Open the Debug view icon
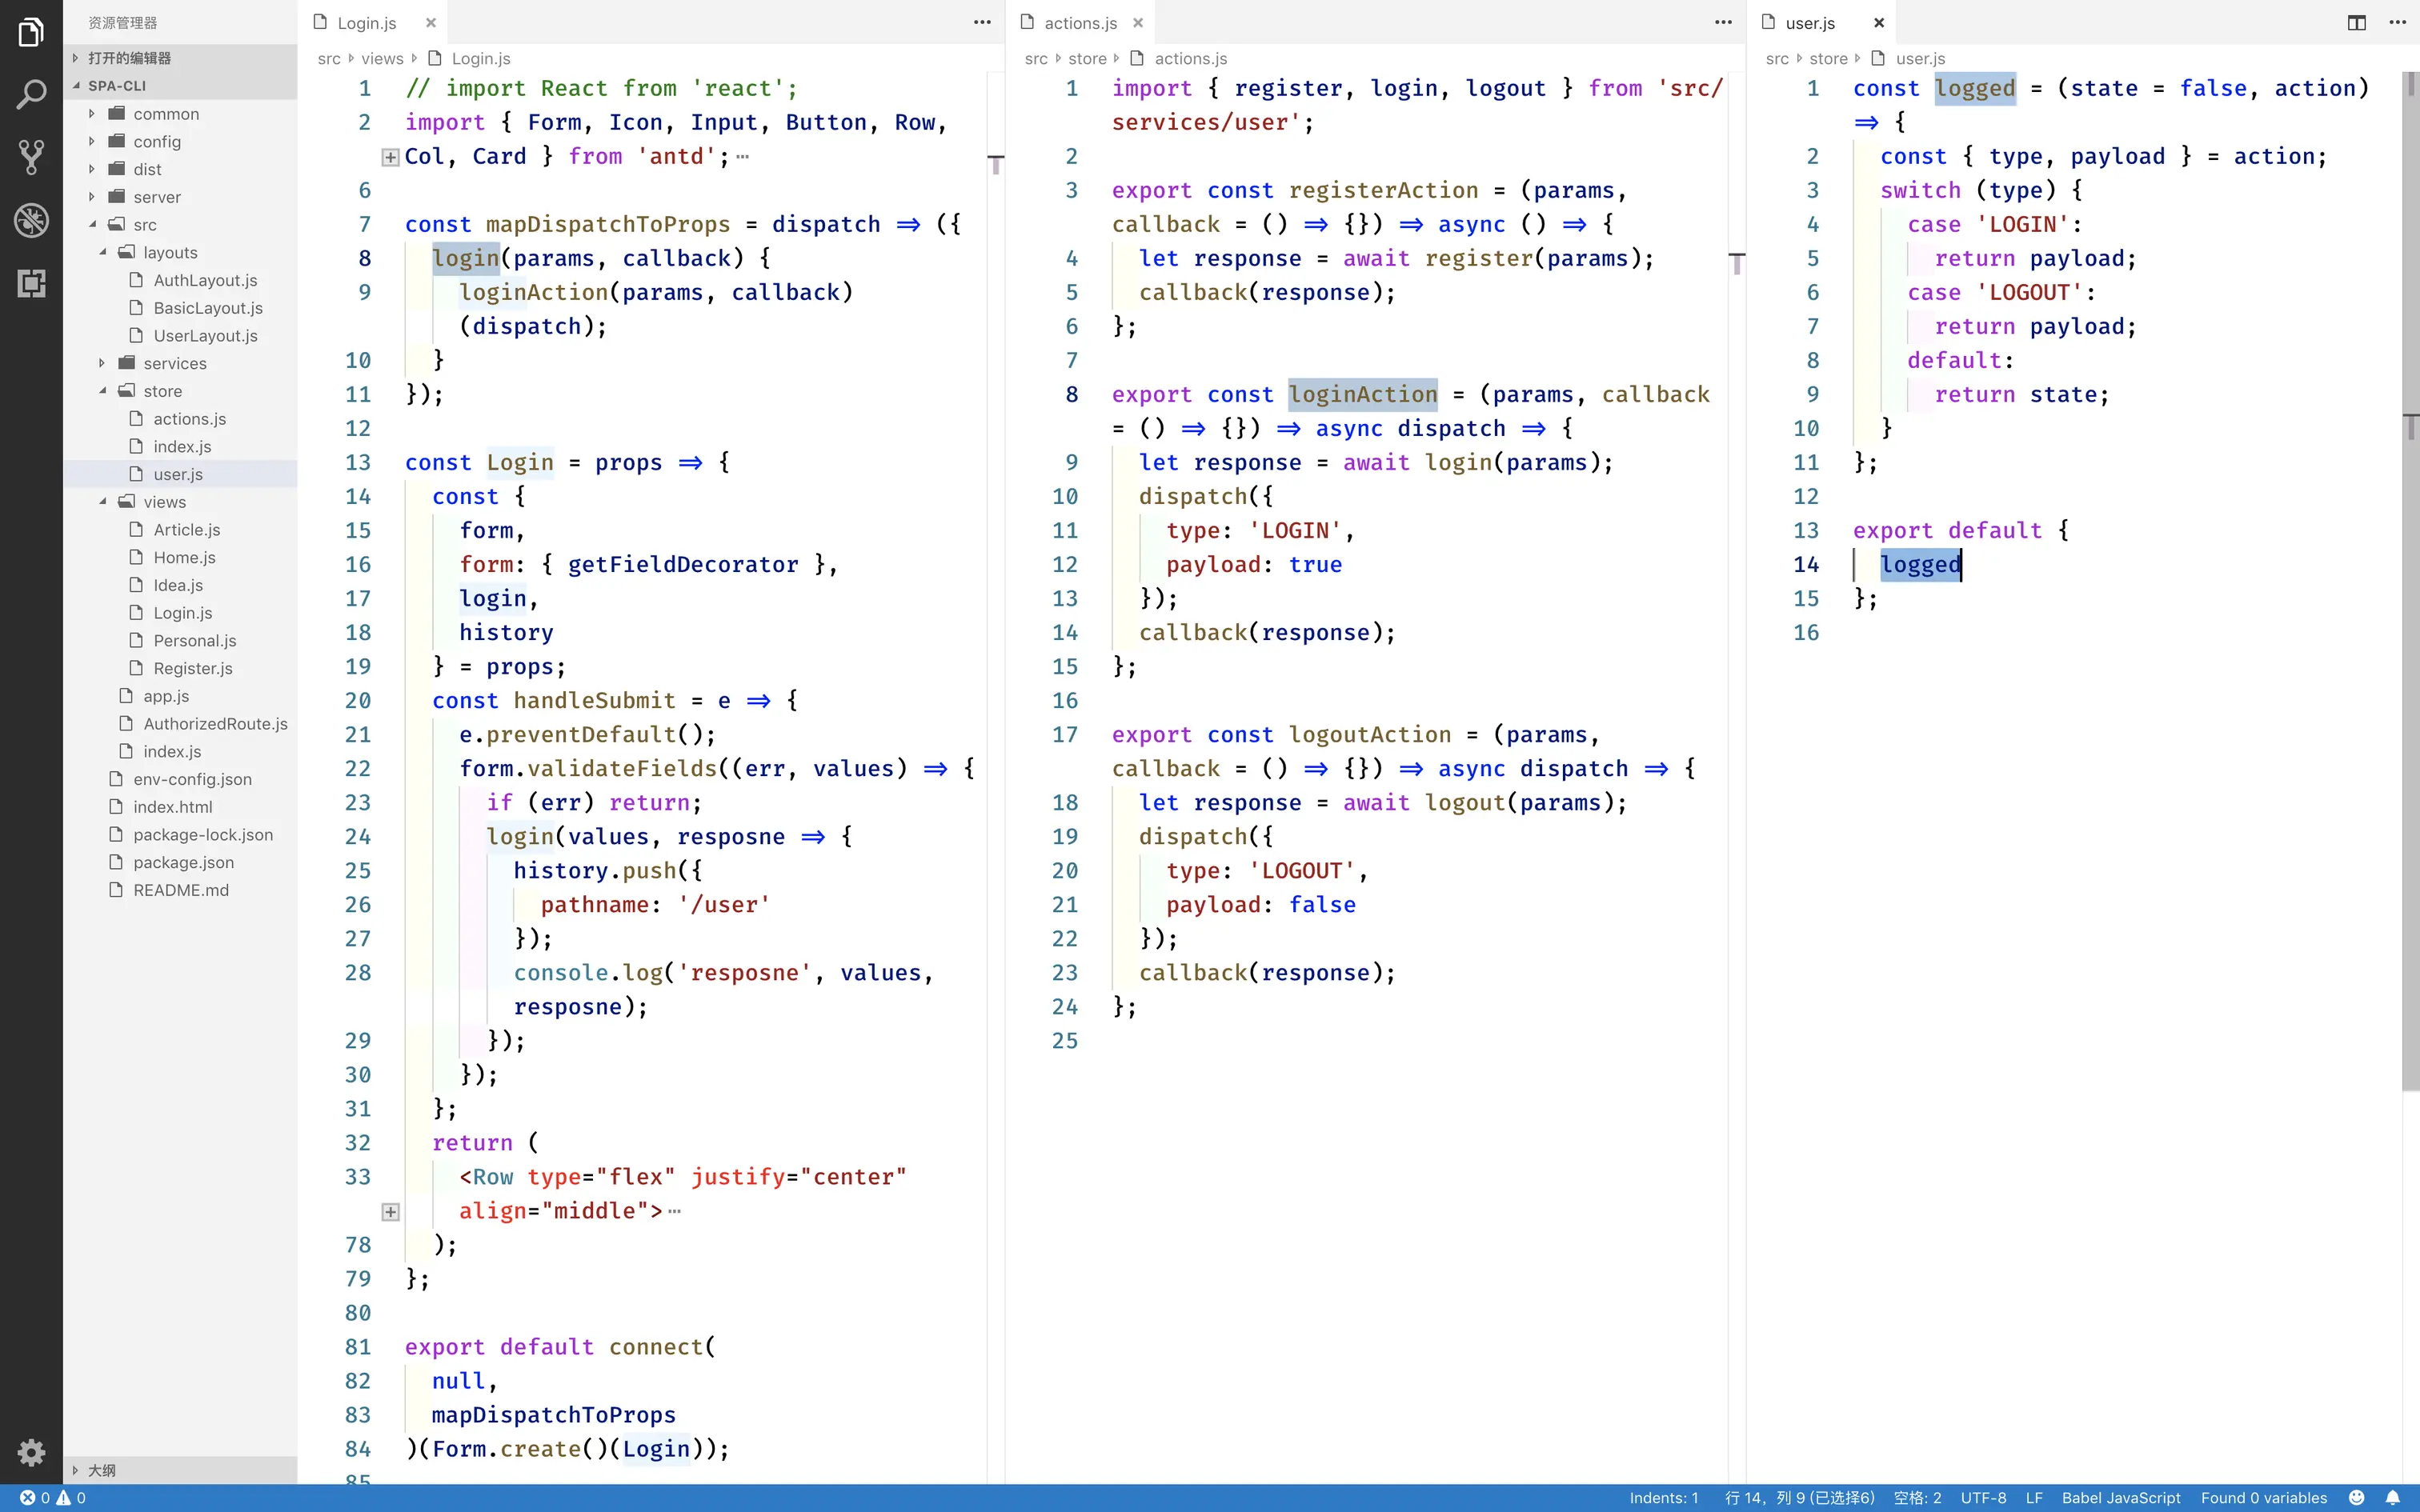The image size is (2420, 1512). pyautogui.click(x=31, y=220)
